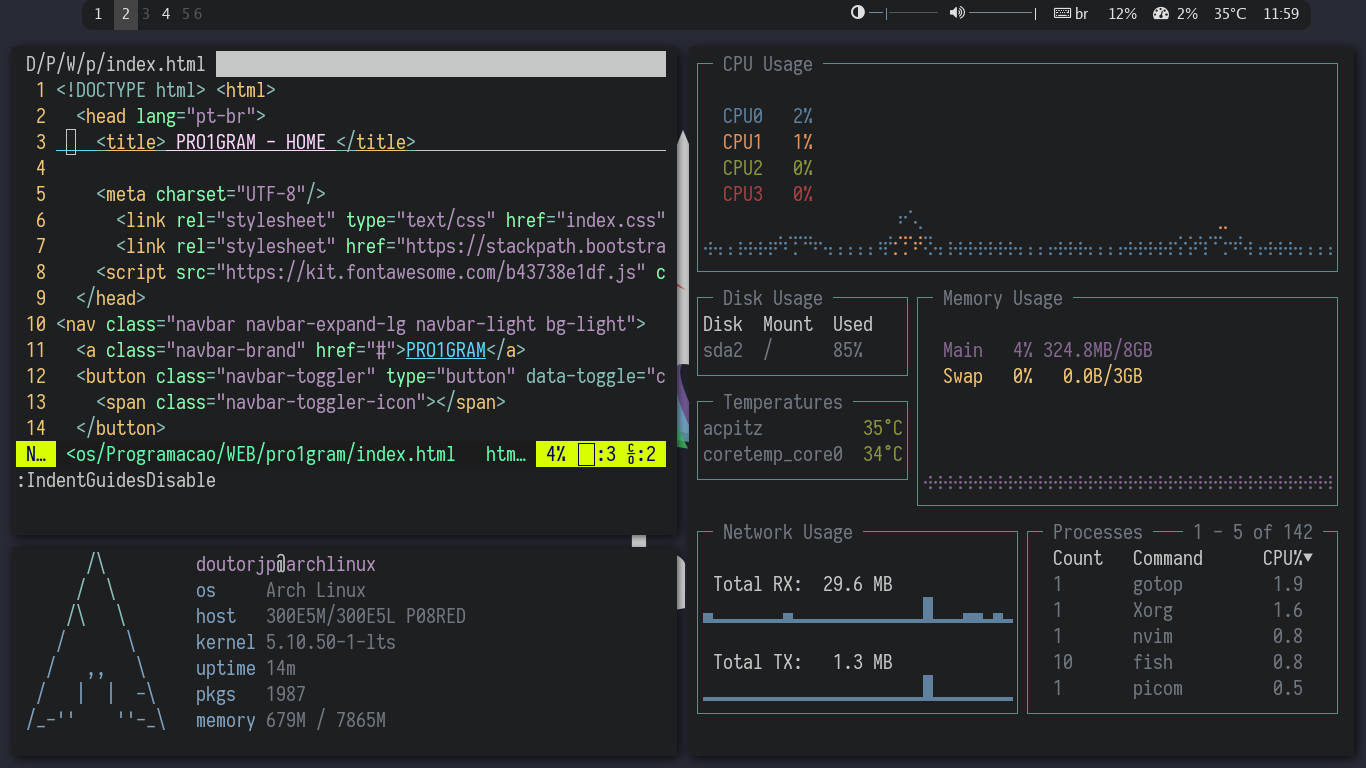
Task: Click the 35°C temperature indicator
Action: (1230, 14)
